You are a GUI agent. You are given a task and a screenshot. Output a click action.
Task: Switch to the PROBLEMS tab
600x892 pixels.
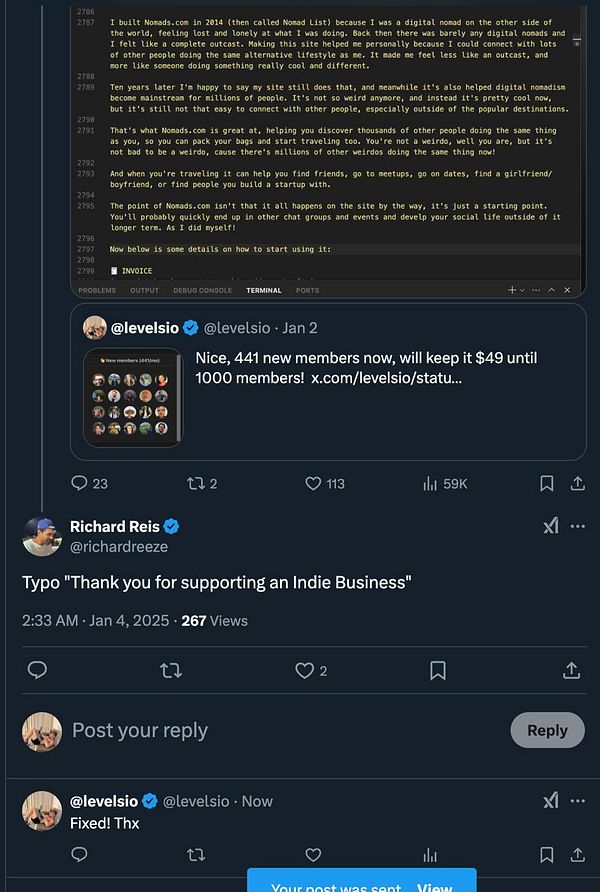click(97, 290)
